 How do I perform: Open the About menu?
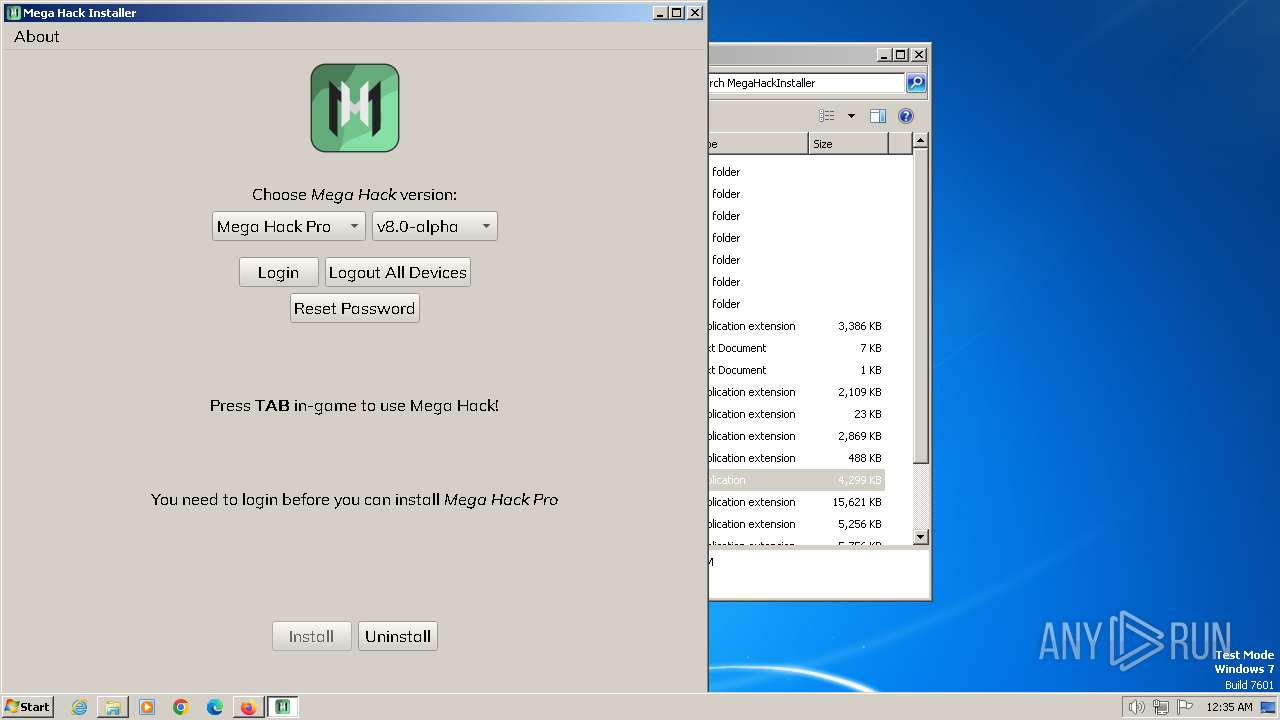37,36
